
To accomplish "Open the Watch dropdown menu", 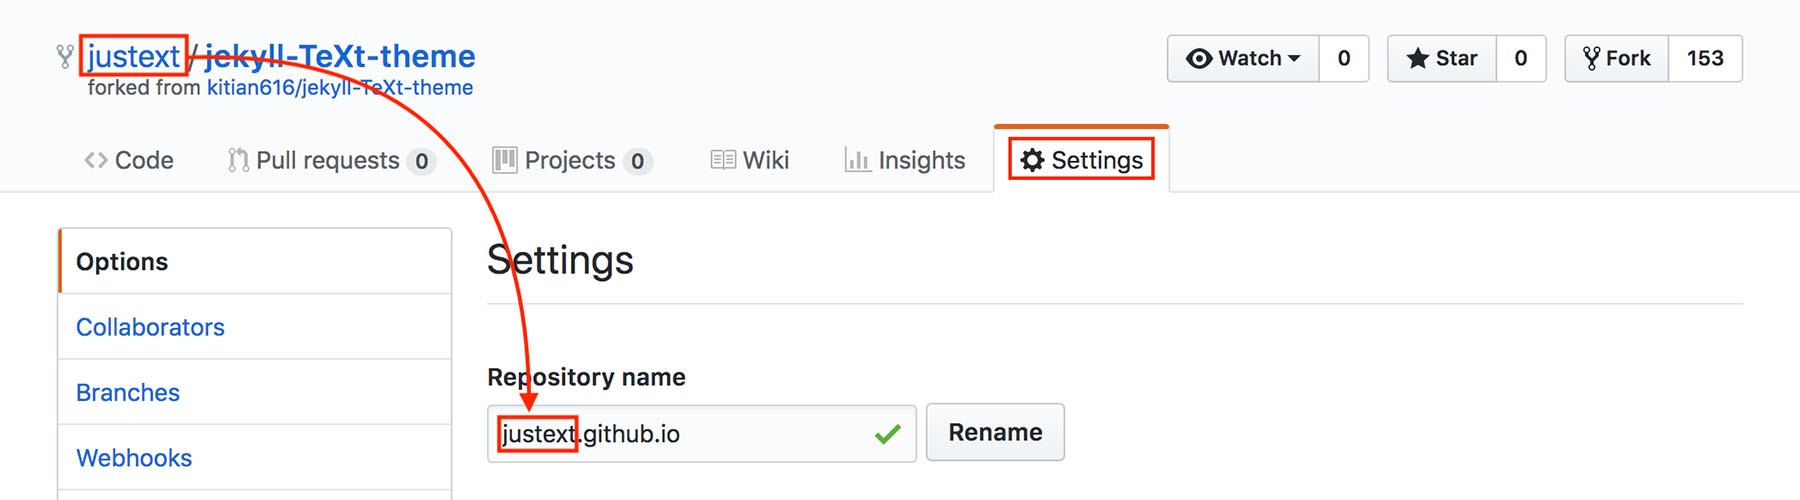I will (1243, 59).
